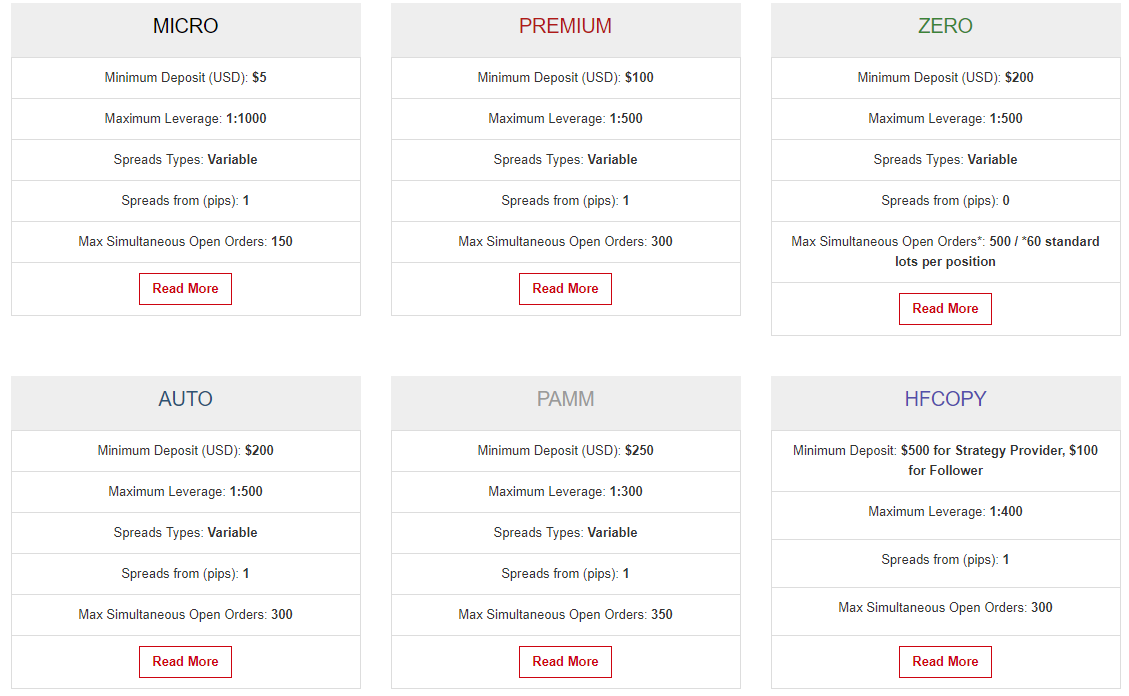Screen dimensions: 1129x696
Task: Select the HFCOPY account heading
Action: (945, 399)
